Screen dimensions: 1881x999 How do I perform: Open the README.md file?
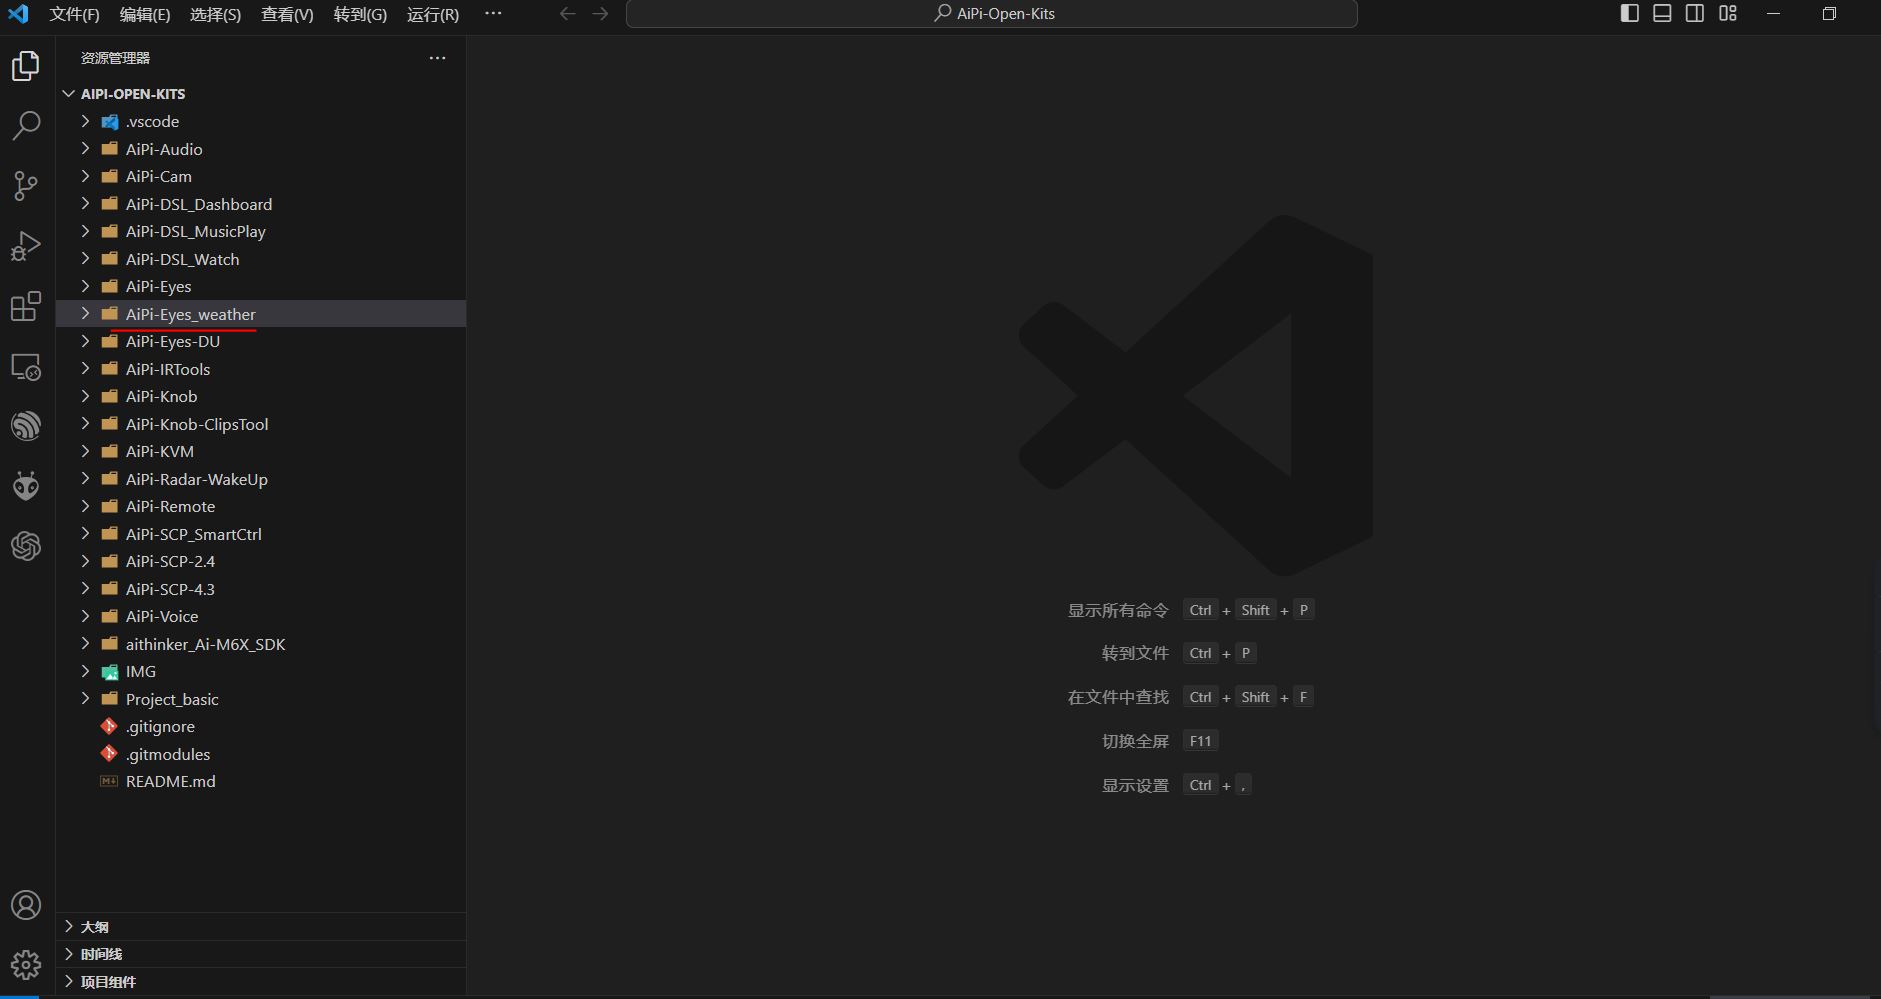261,781
